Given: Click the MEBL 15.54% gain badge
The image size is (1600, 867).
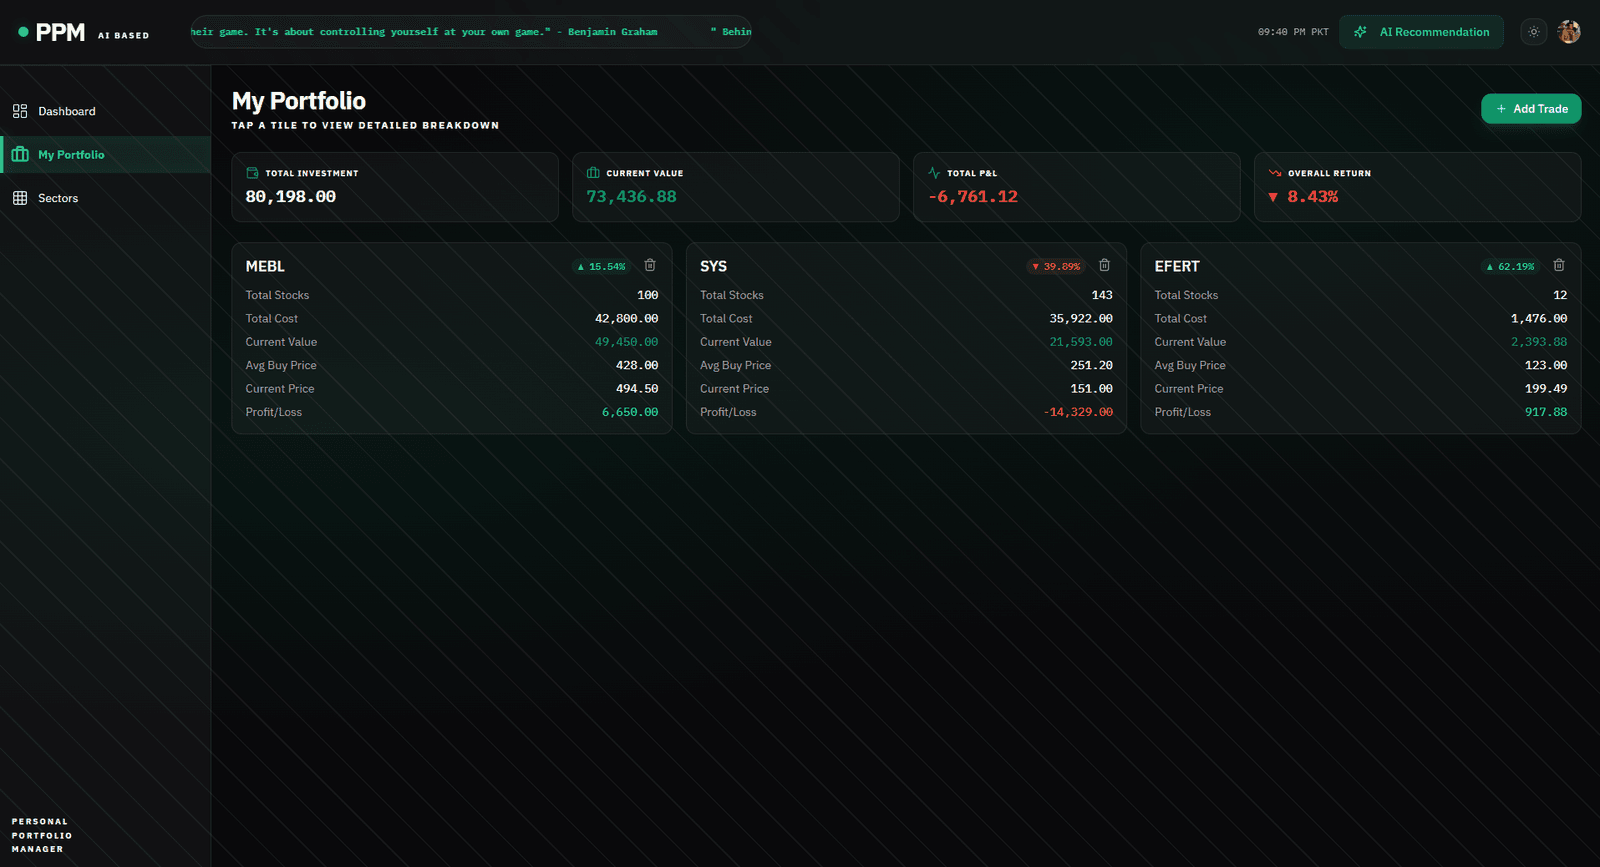Looking at the screenshot, I should click(x=601, y=267).
